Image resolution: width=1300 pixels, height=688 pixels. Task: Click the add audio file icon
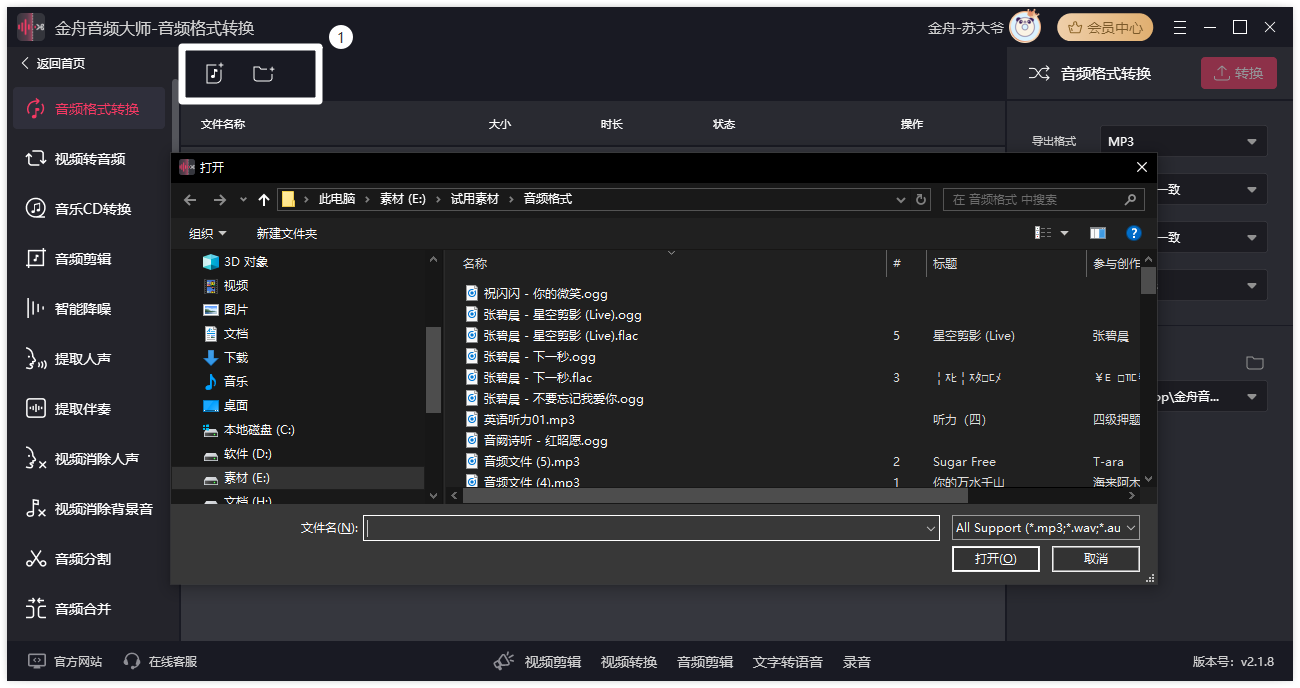pyautogui.click(x=214, y=74)
